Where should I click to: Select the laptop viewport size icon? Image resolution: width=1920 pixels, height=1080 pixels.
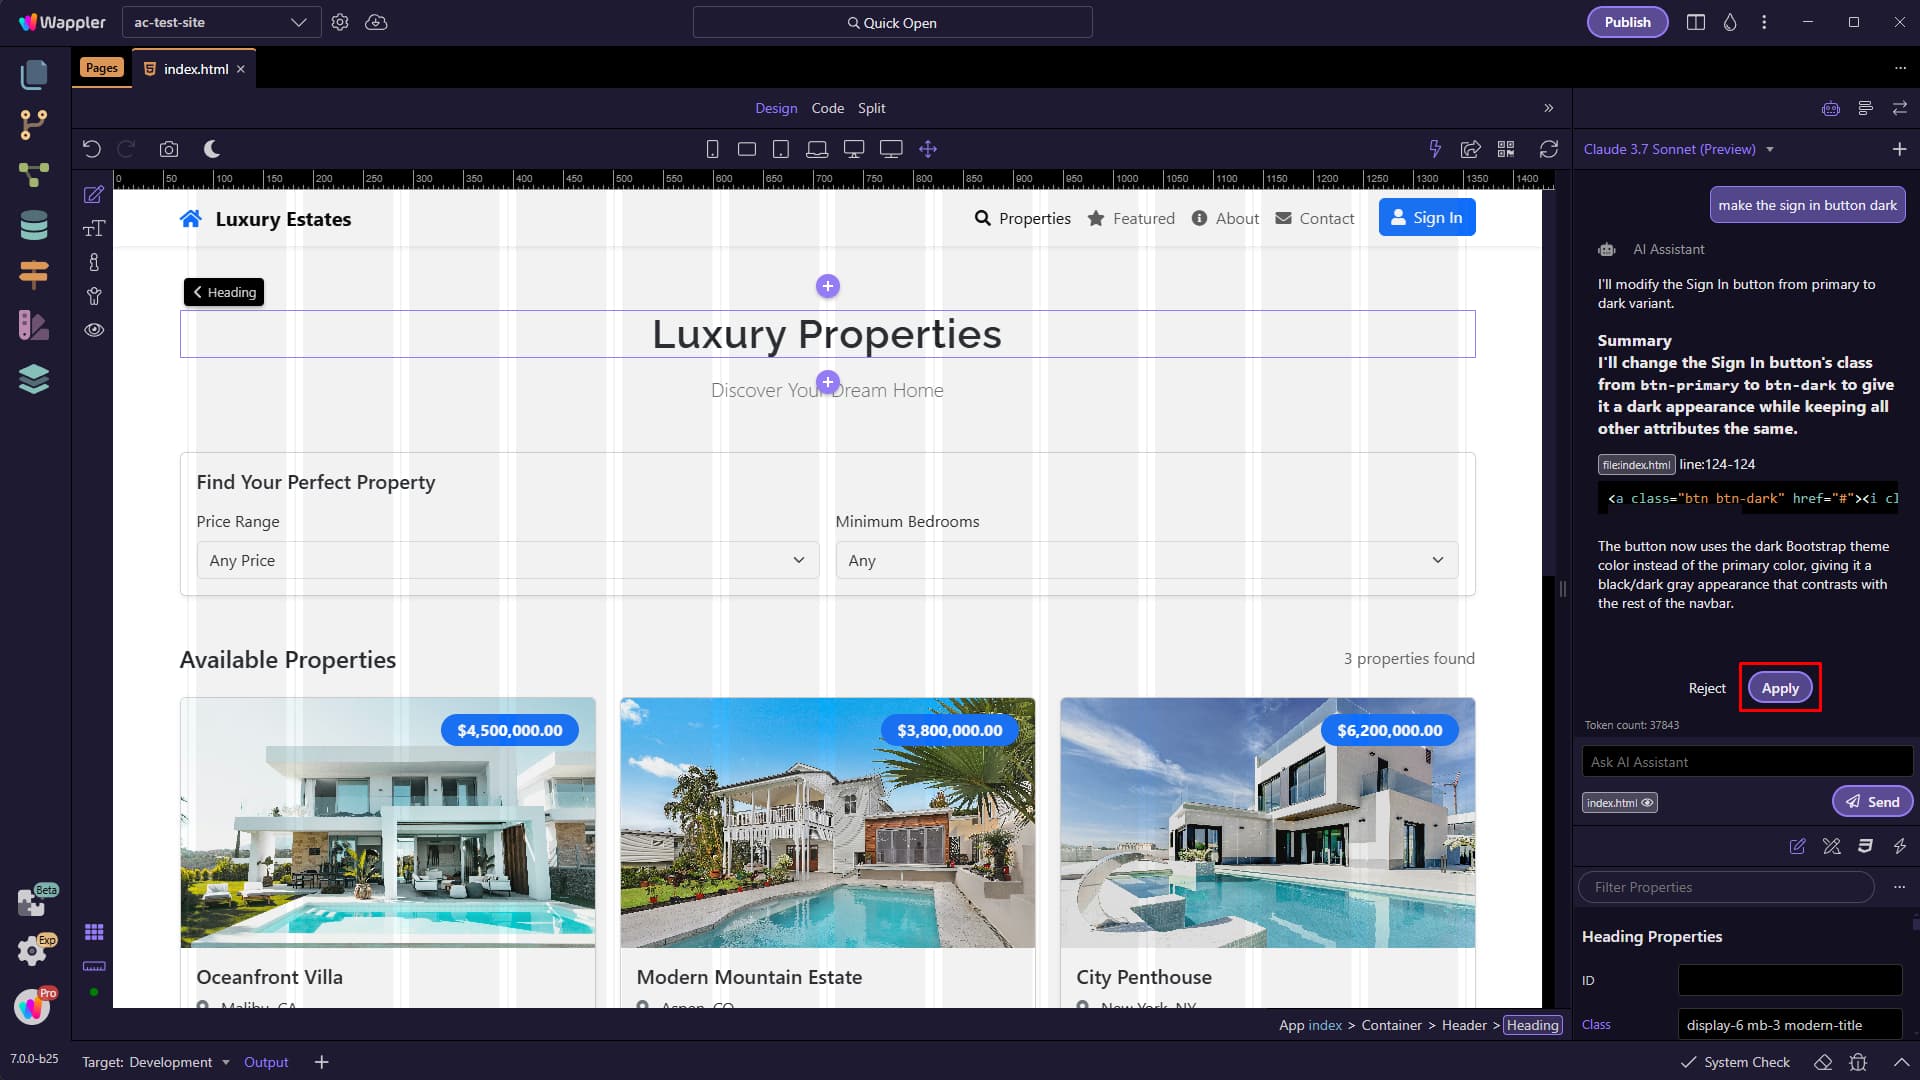pyautogui.click(x=817, y=149)
